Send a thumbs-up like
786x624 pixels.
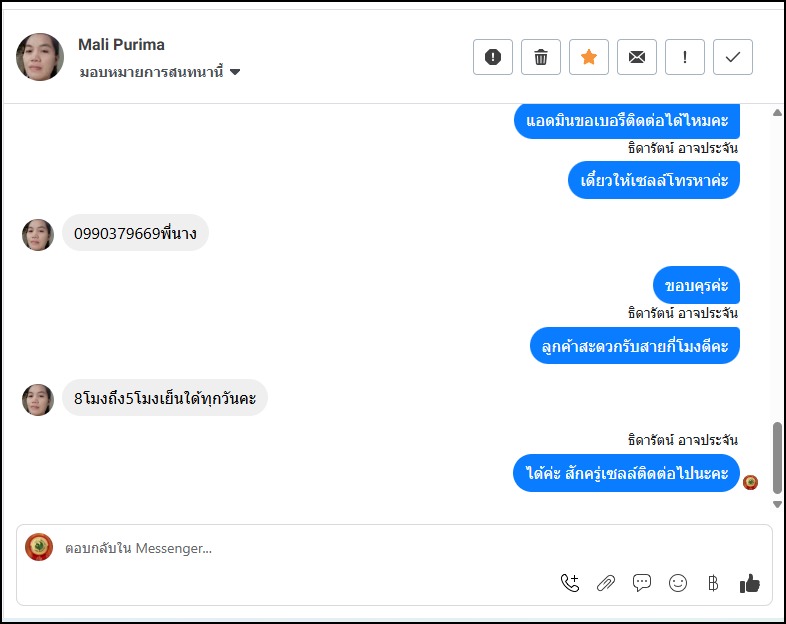(x=750, y=583)
